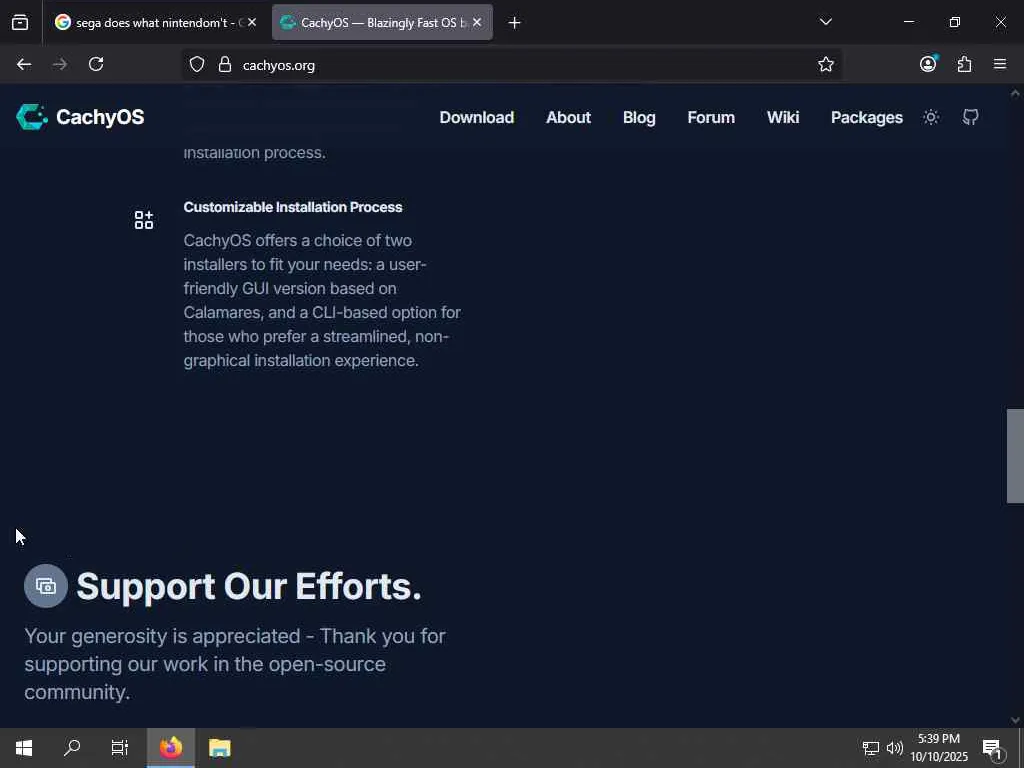Open the GitHub icon link
Image resolution: width=1024 pixels, height=768 pixels.
(x=970, y=118)
